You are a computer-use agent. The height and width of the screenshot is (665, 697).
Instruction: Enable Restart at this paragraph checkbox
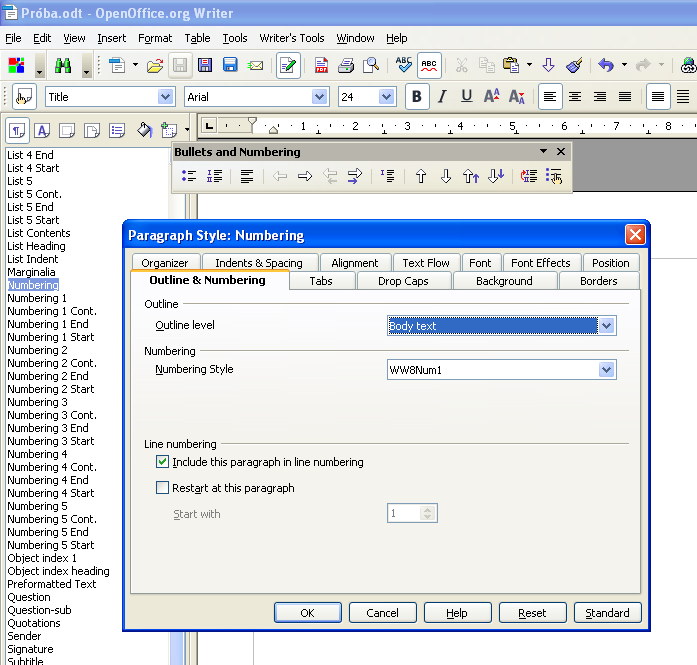(163, 488)
